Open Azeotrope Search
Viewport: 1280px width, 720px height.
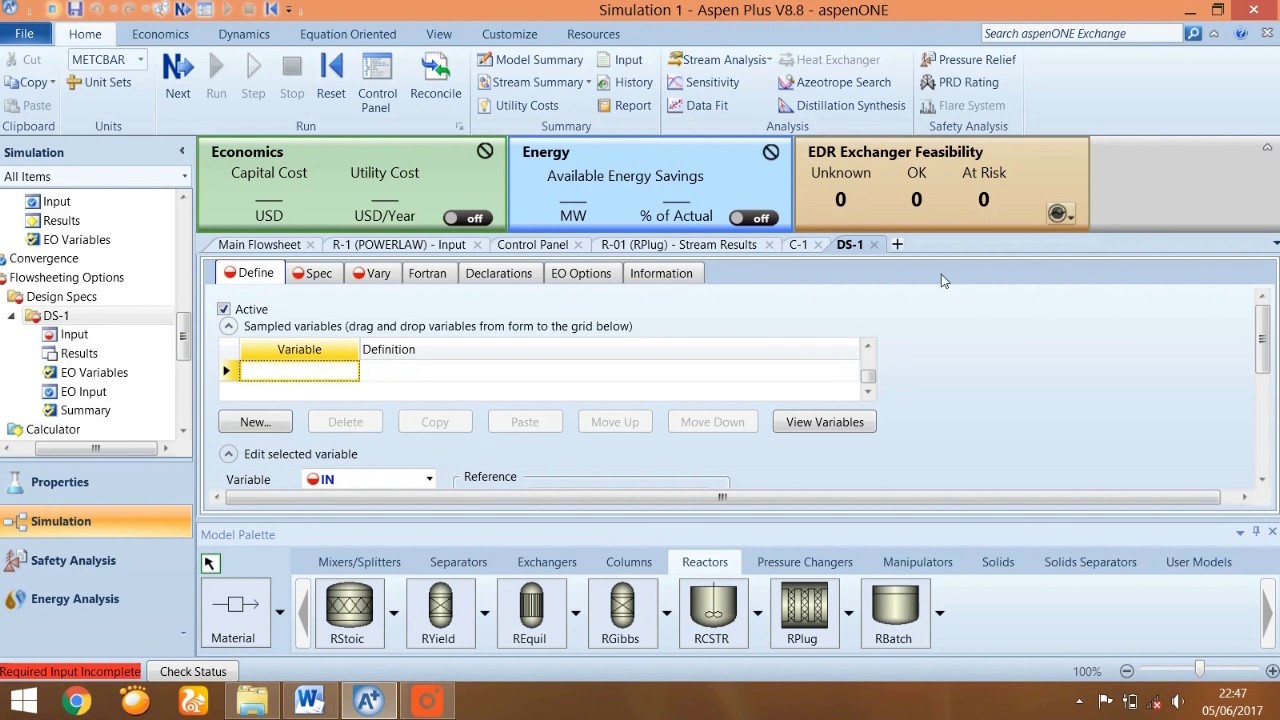click(x=834, y=82)
